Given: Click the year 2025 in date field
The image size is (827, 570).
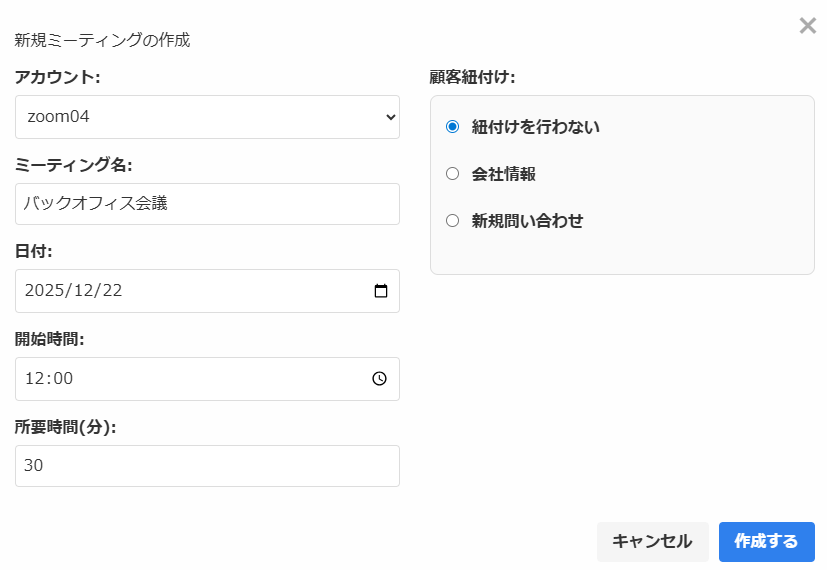Looking at the screenshot, I should click(44, 291).
